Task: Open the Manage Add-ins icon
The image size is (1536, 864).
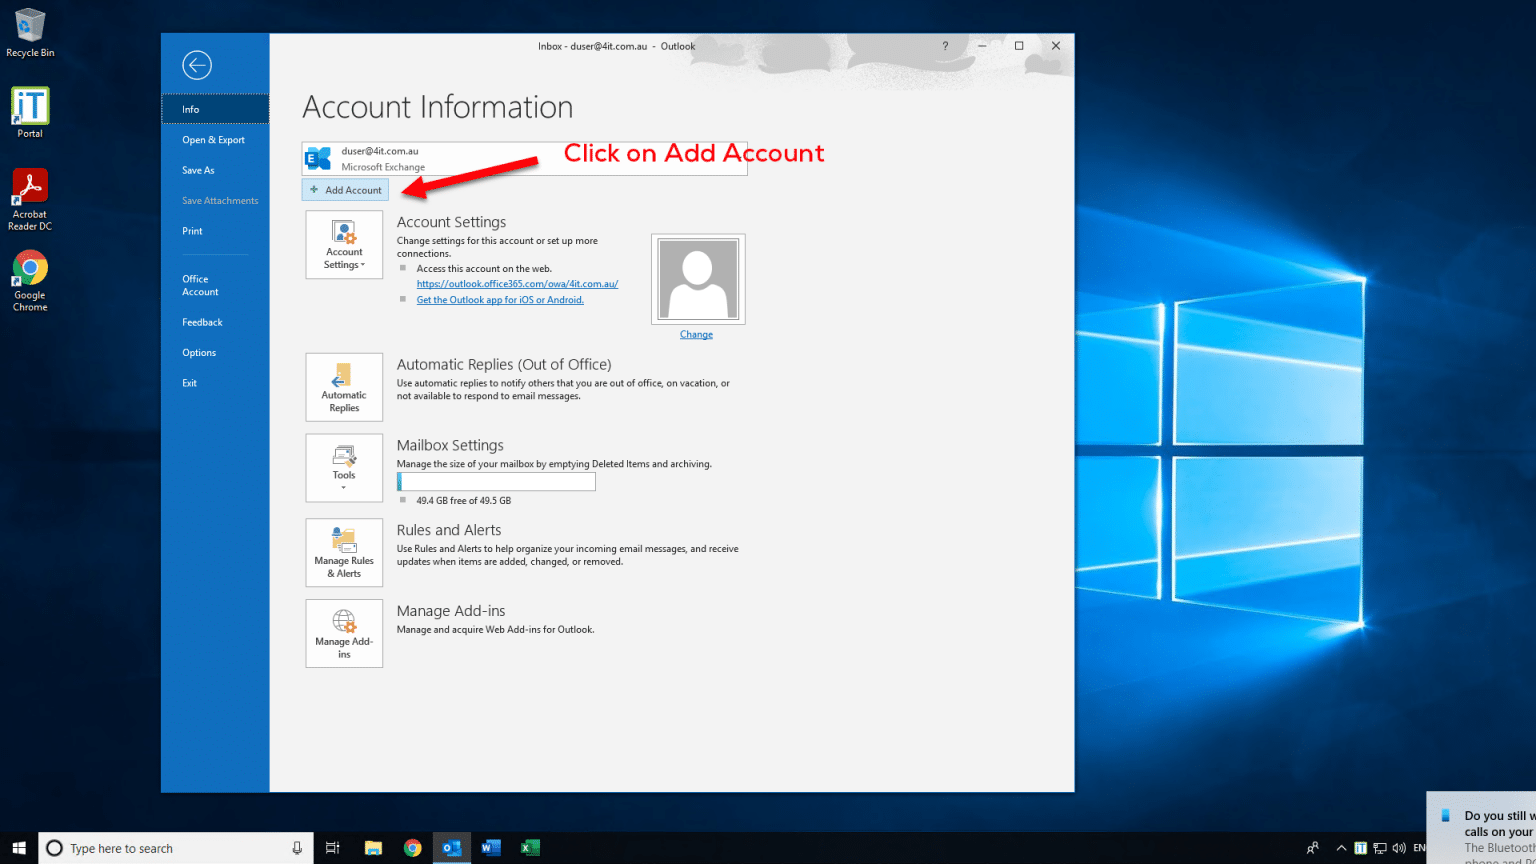Action: (344, 633)
